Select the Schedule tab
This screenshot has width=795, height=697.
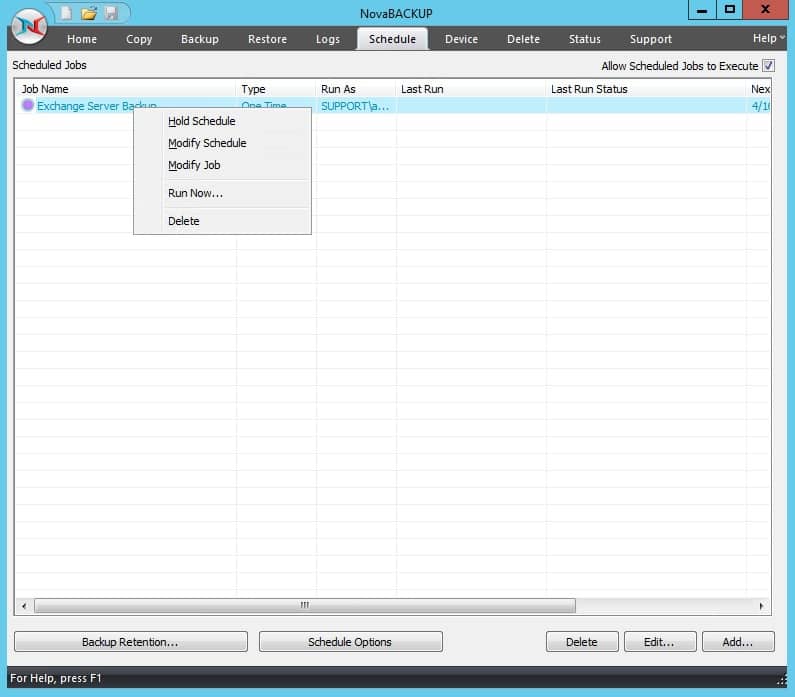coord(392,39)
